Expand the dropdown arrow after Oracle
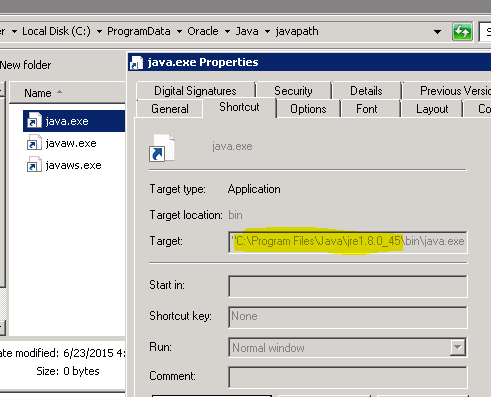The width and height of the screenshot is (491, 397). pos(227,32)
